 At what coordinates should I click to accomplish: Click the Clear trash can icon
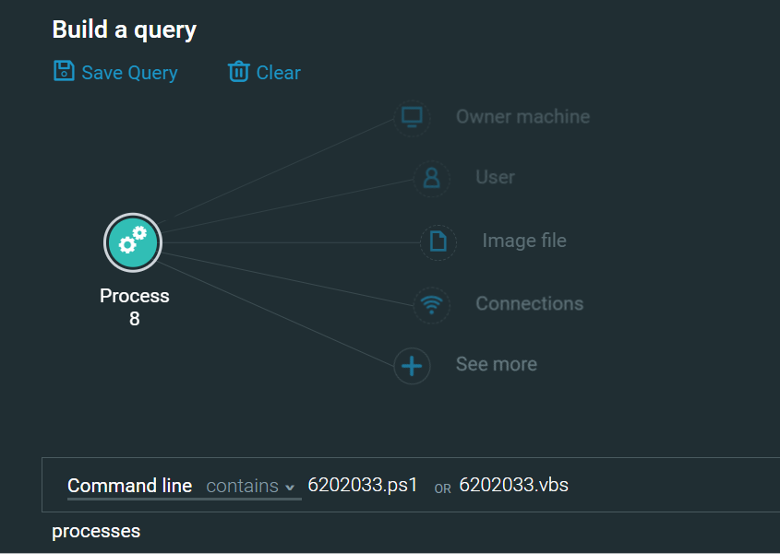coord(238,72)
